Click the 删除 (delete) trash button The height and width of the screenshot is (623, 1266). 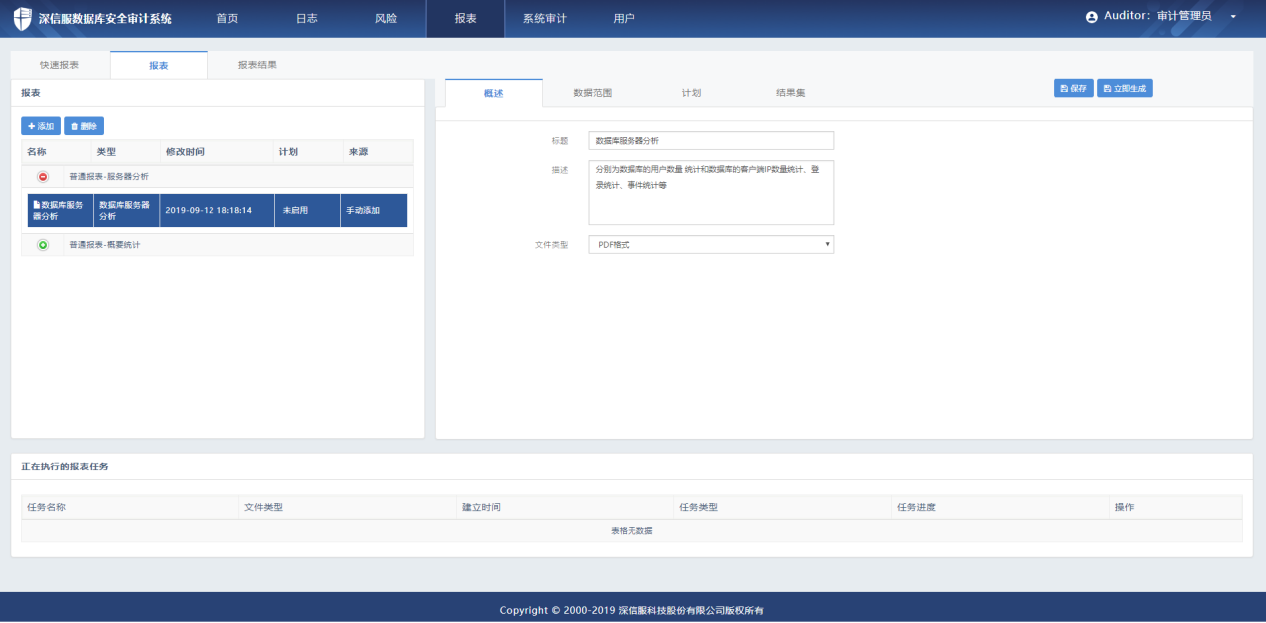coord(84,126)
